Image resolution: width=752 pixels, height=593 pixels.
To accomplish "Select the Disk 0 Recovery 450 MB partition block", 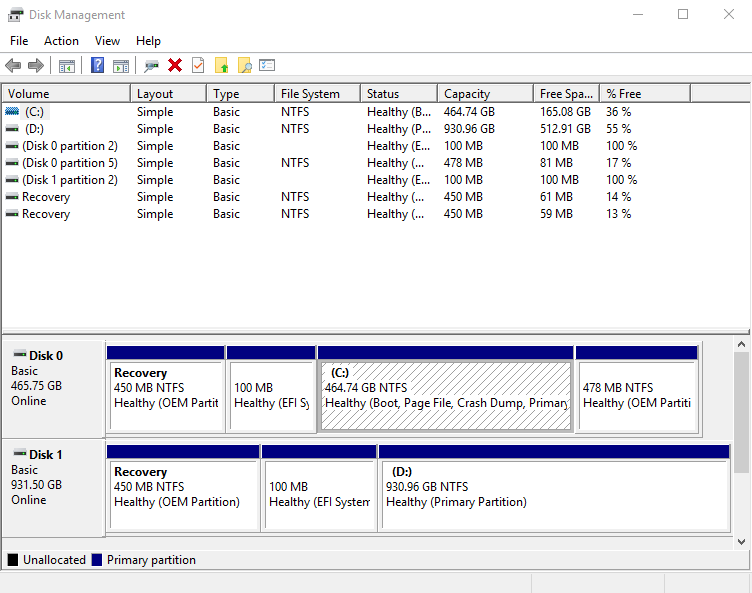I will tap(165, 390).
